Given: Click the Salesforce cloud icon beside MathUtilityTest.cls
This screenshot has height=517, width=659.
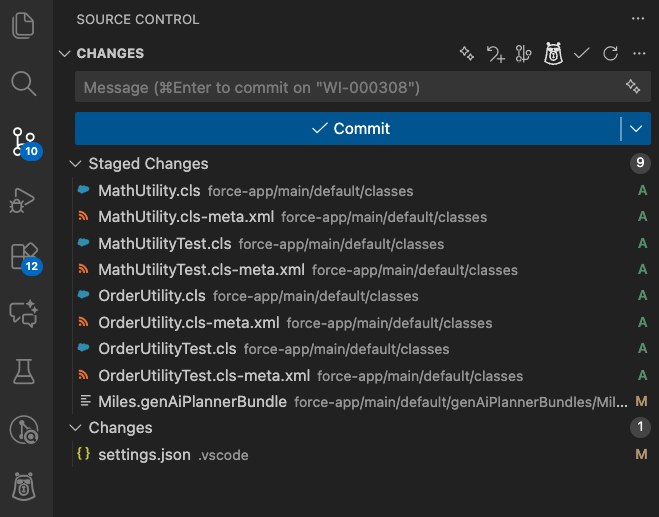Looking at the screenshot, I should pos(83,243).
